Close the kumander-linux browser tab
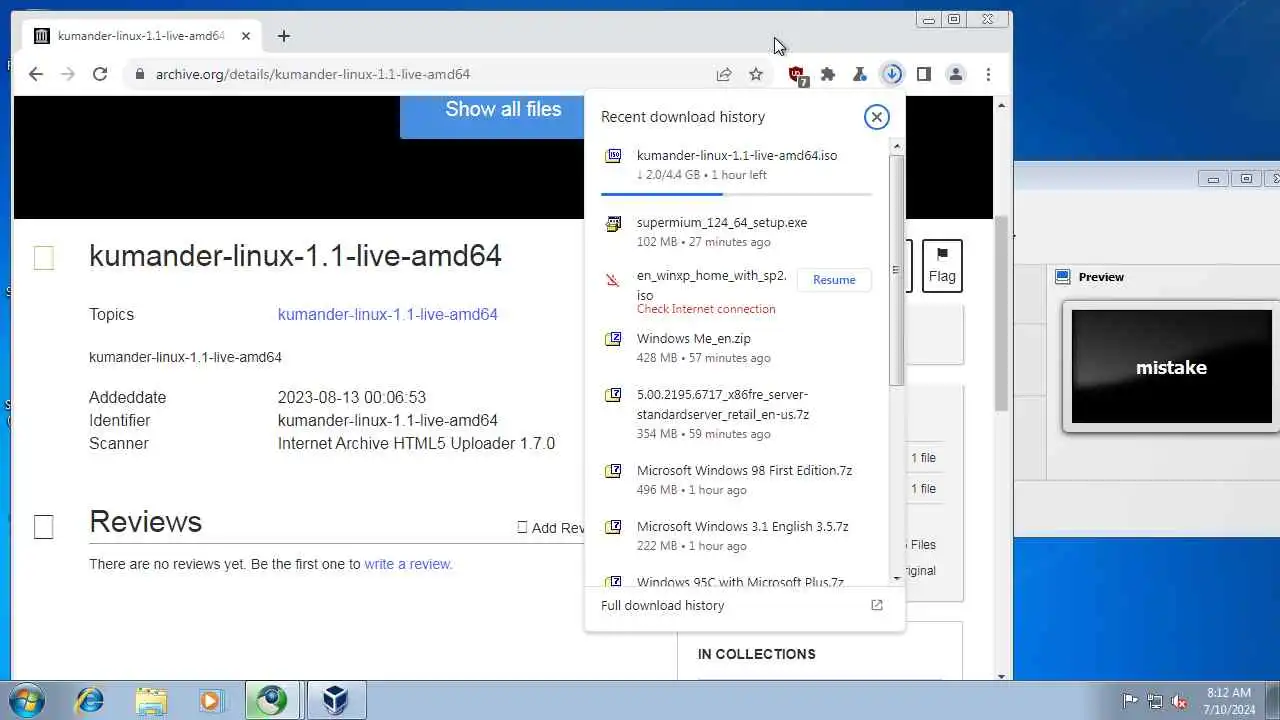Image resolution: width=1280 pixels, height=720 pixels. pos(246,36)
